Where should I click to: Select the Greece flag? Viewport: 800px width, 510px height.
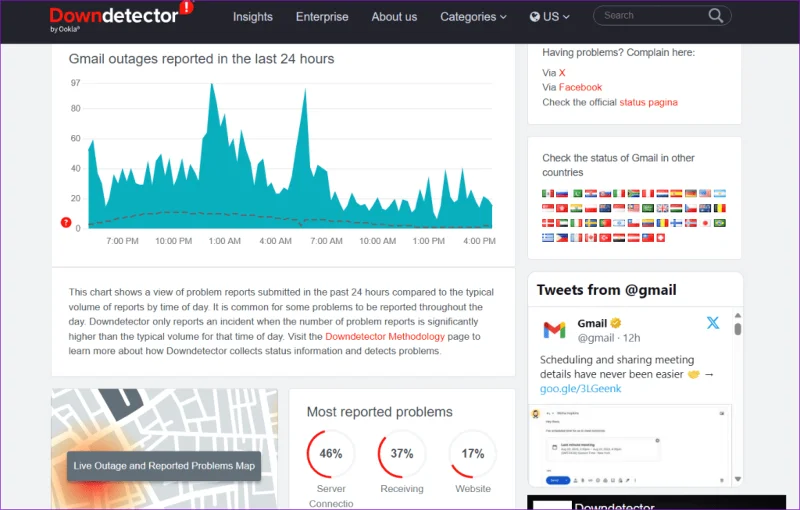[548, 238]
